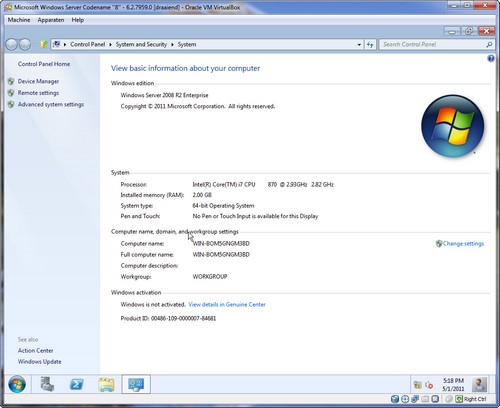The image size is (500, 408).
Task: Launch Server Manager from taskbar
Action: click(x=47, y=384)
